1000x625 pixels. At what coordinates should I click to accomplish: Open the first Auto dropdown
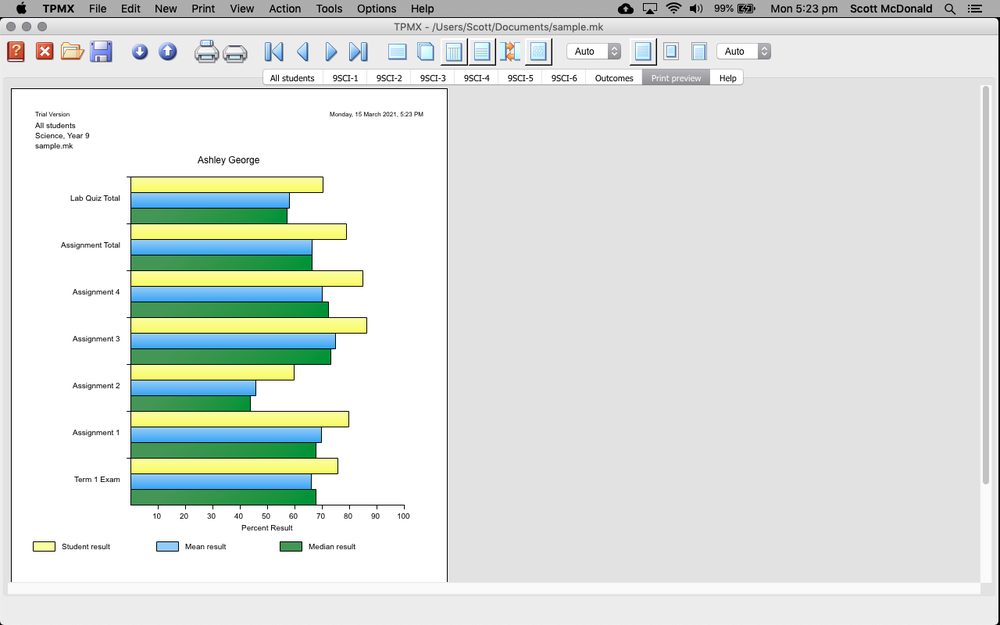click(x=593, y=52)
